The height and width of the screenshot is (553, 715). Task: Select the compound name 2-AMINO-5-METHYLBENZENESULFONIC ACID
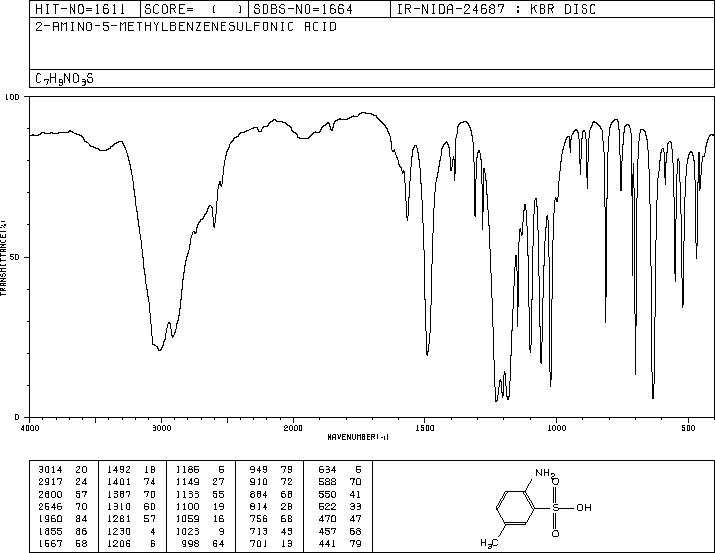tap(186, 27)
